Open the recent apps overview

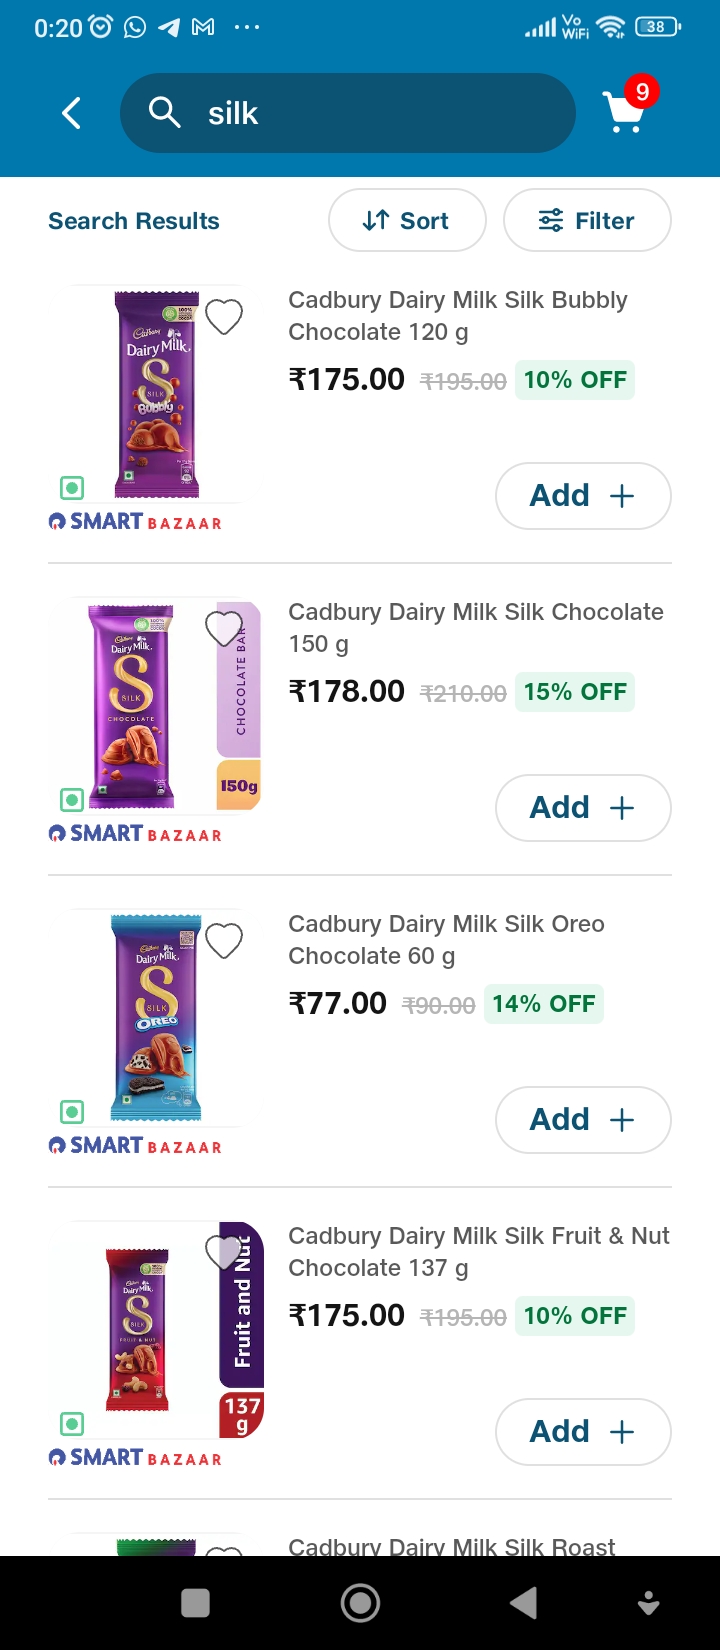click(195, 1602)
